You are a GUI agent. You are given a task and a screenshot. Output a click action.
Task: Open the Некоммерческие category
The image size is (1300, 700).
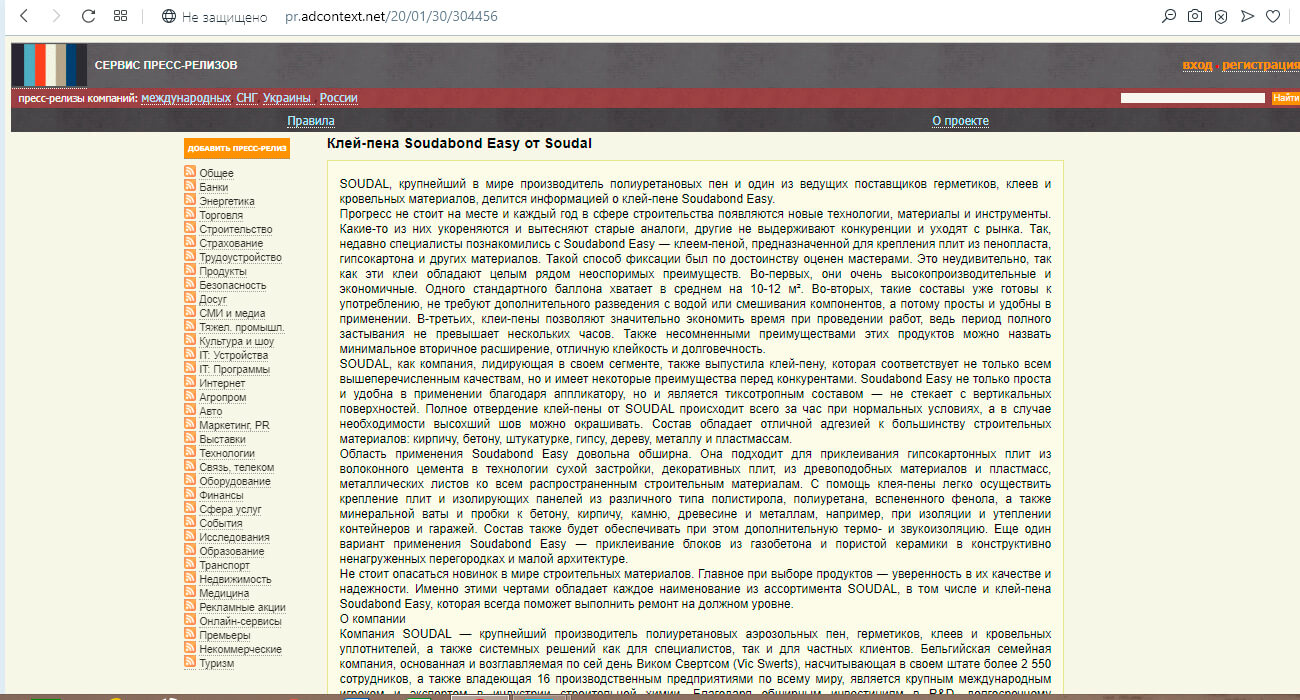tap(240, 649)
